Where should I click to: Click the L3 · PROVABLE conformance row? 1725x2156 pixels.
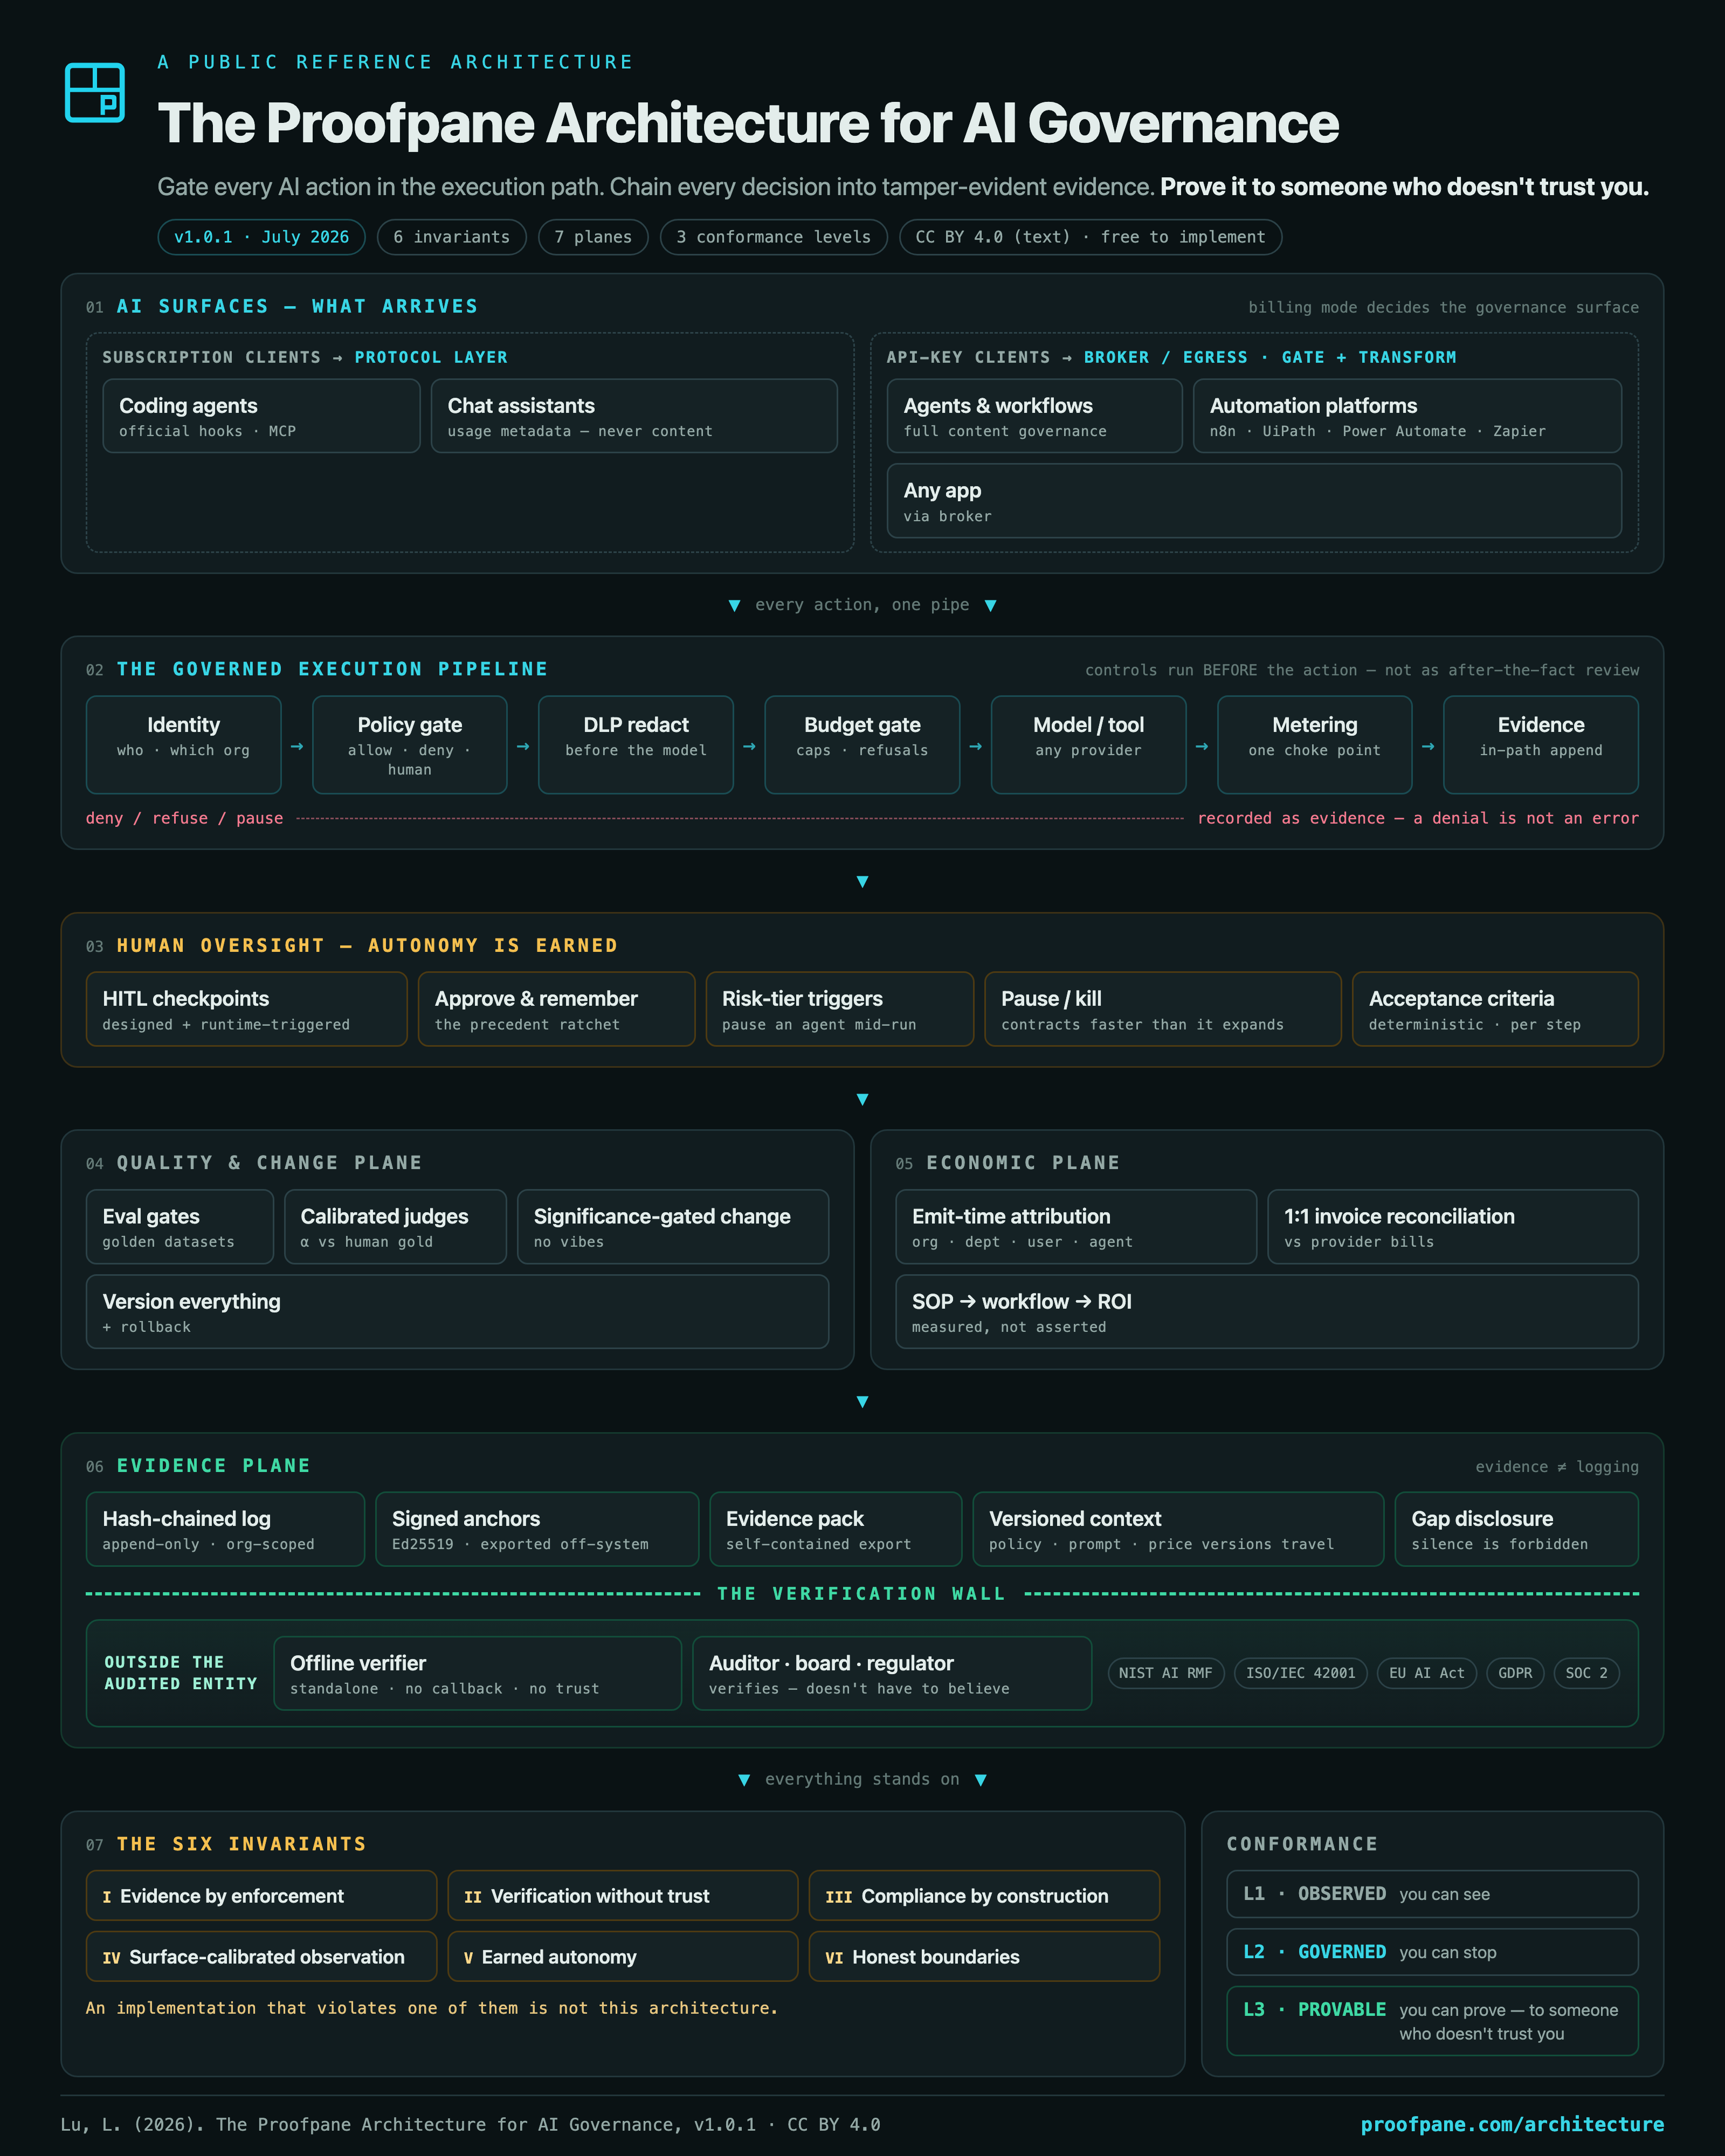1432,2021
